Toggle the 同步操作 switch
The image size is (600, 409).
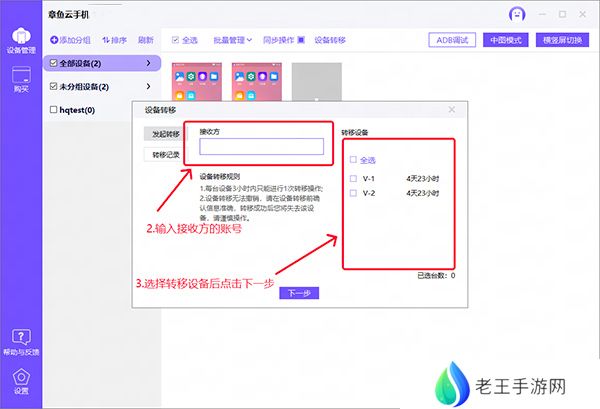pyautogui.click(x=301, y=40)
